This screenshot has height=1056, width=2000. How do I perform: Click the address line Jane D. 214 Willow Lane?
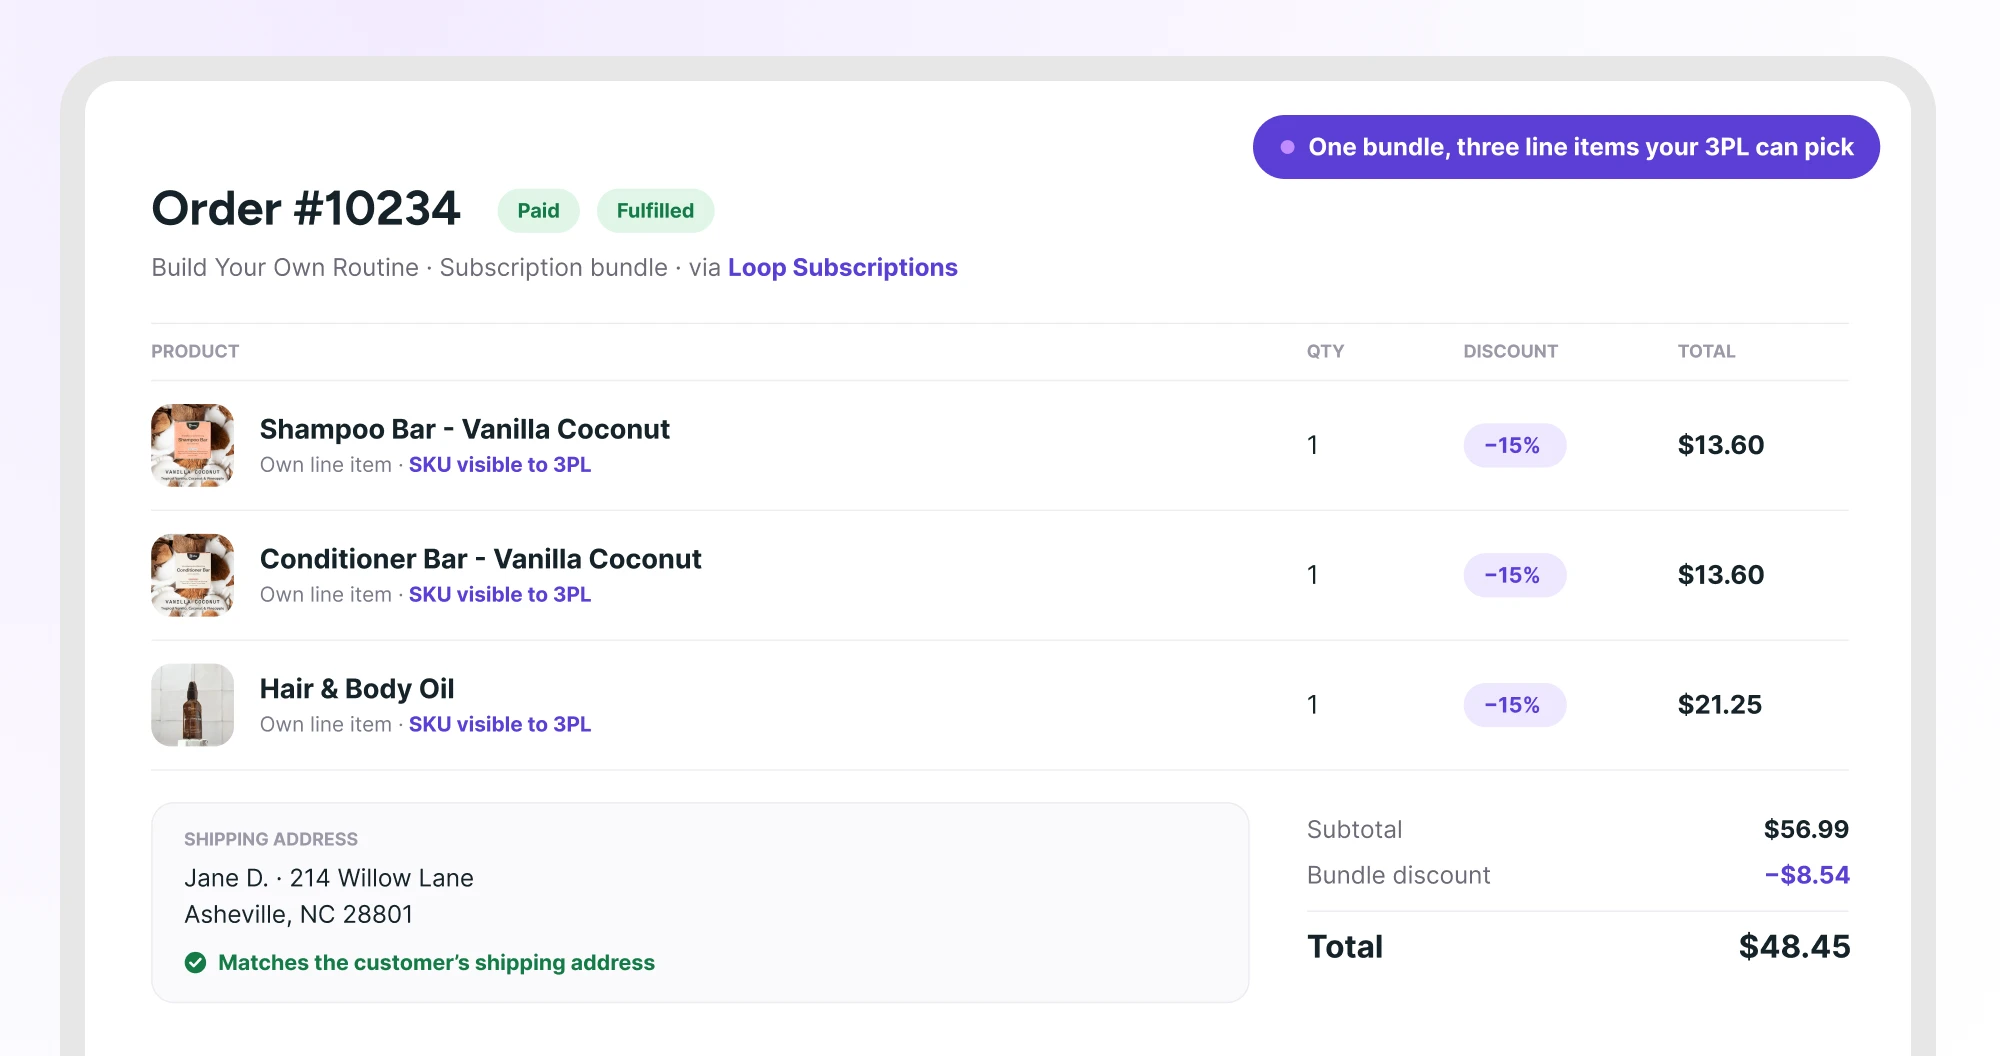[329, 878]
